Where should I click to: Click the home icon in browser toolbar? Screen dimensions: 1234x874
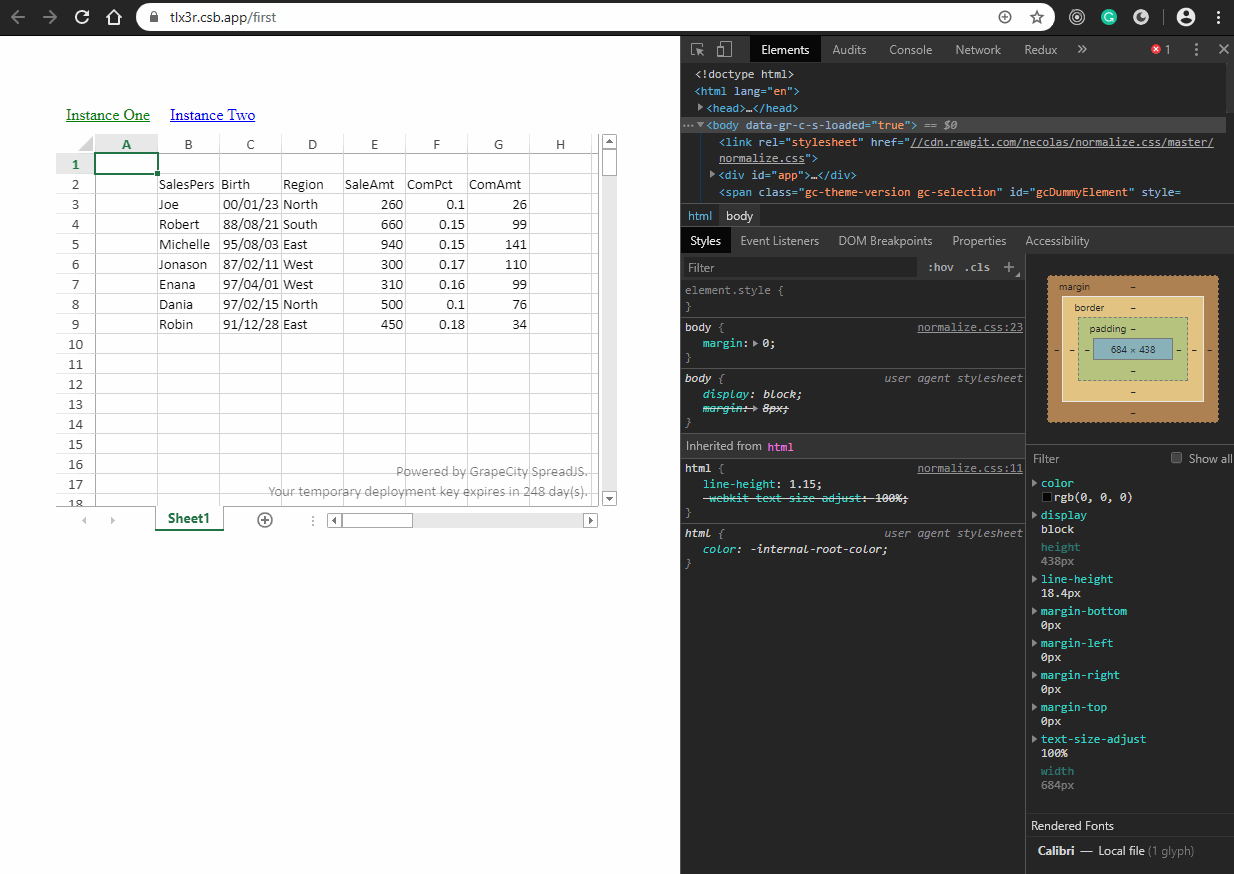(x=114, y=17)
